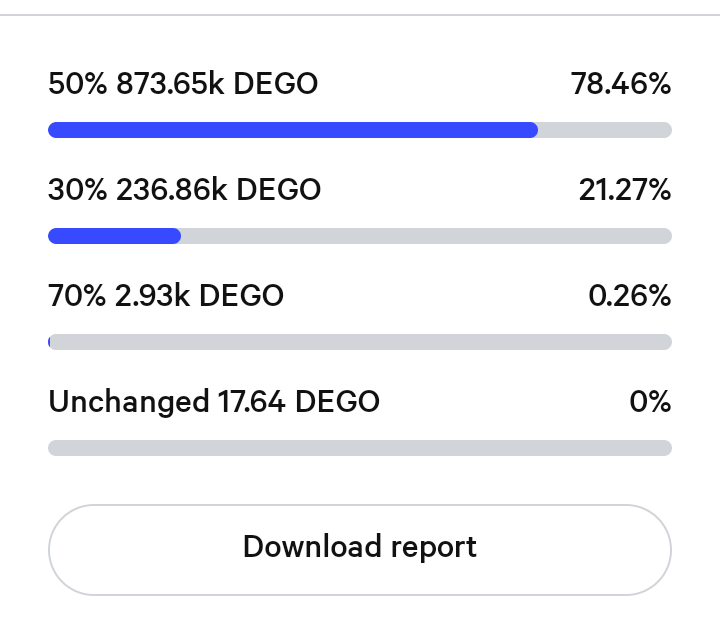The image size is (720, 644).
Task: Click the grey unfilled part of the 0.26% bar
Action: coord(361,342)
